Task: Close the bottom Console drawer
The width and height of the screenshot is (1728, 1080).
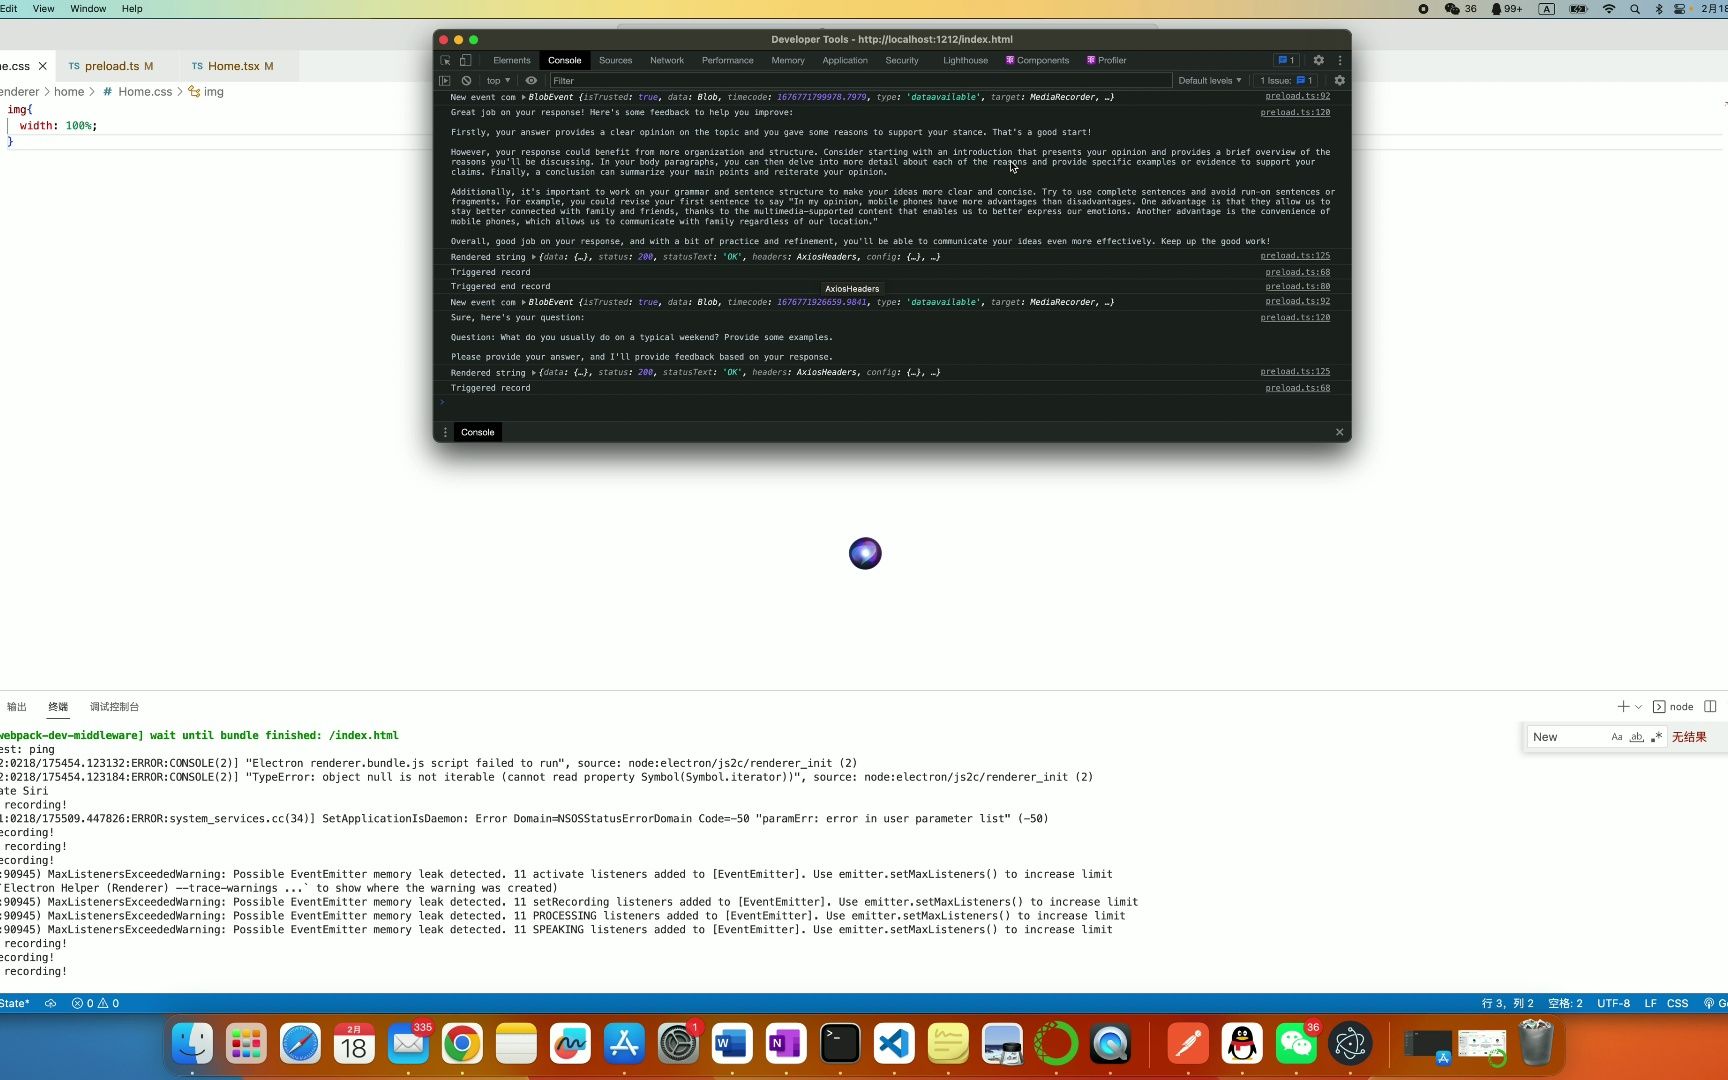Action: coord(1339,432)
